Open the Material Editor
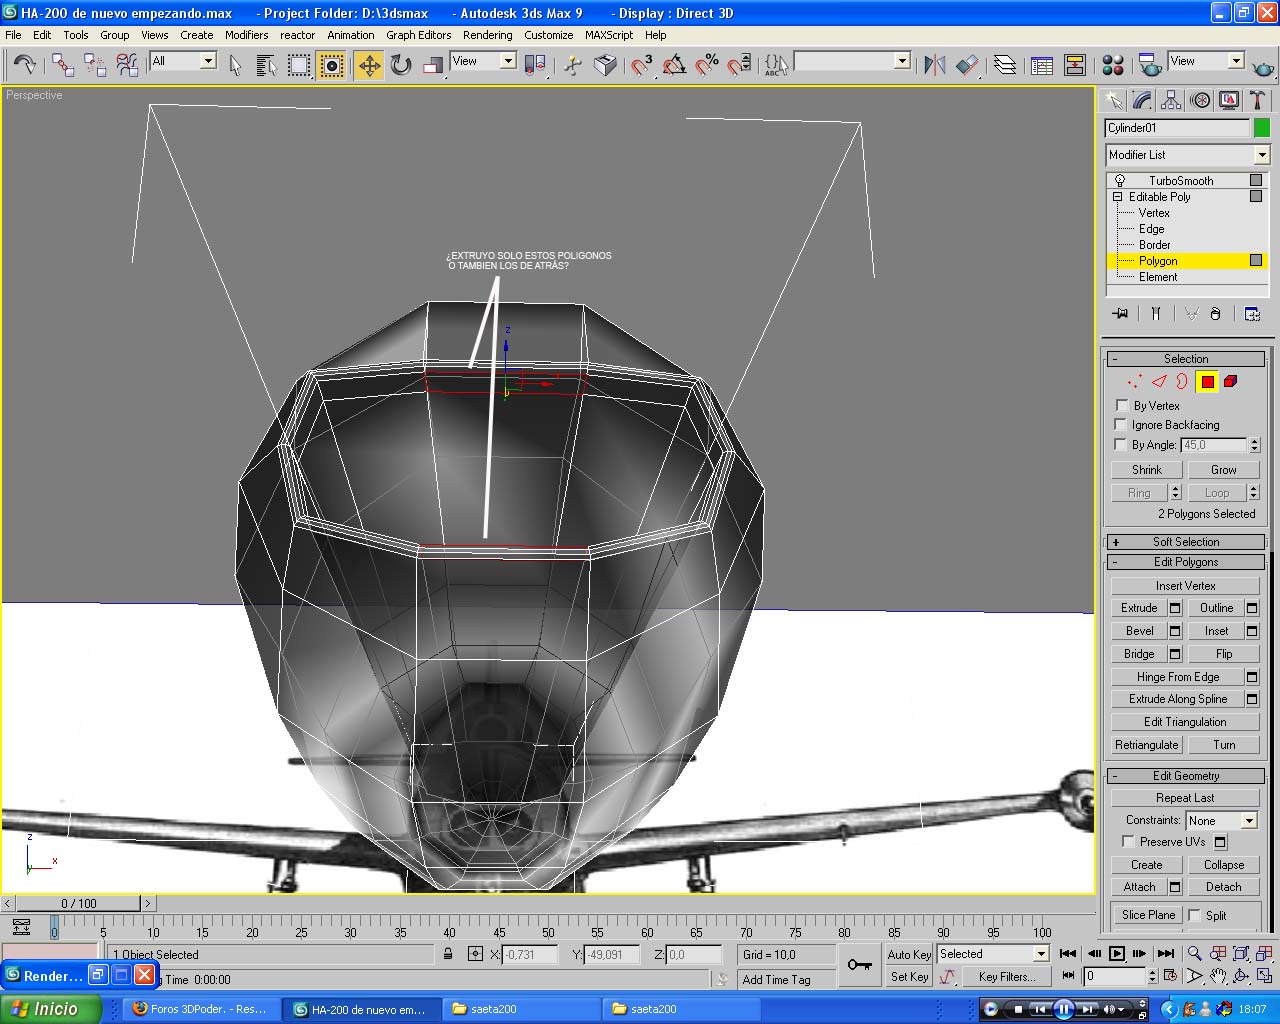The width and height of the screenshot is (1280, 1024). point(1113,66)
